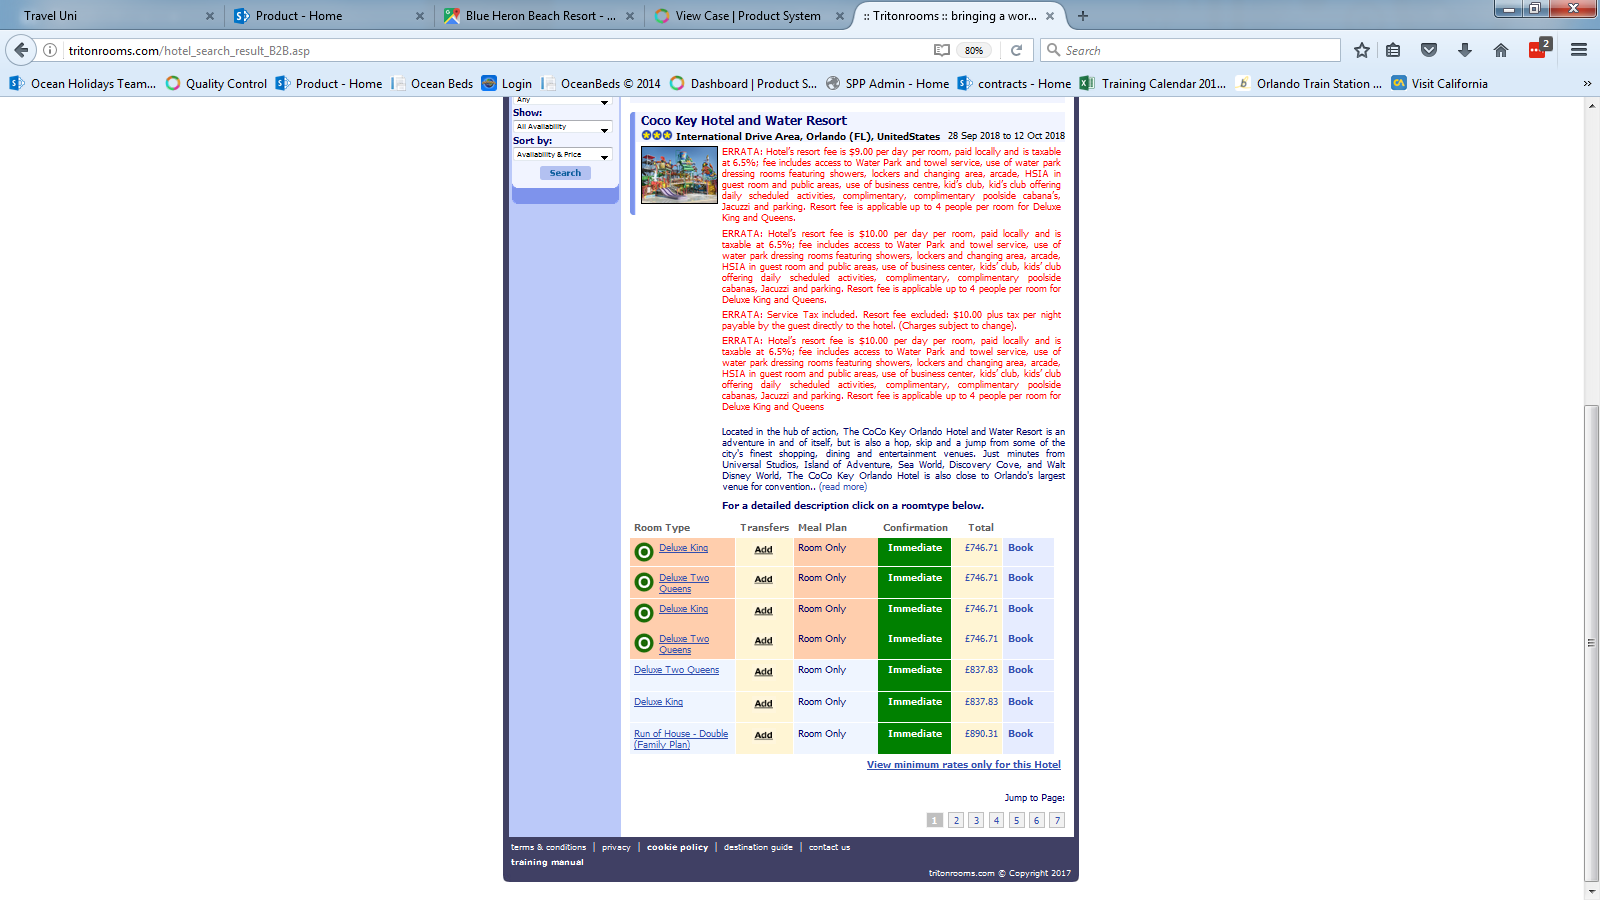Jump to results page 2
Screen dimensions: 1600x900
tap(956, 820)
